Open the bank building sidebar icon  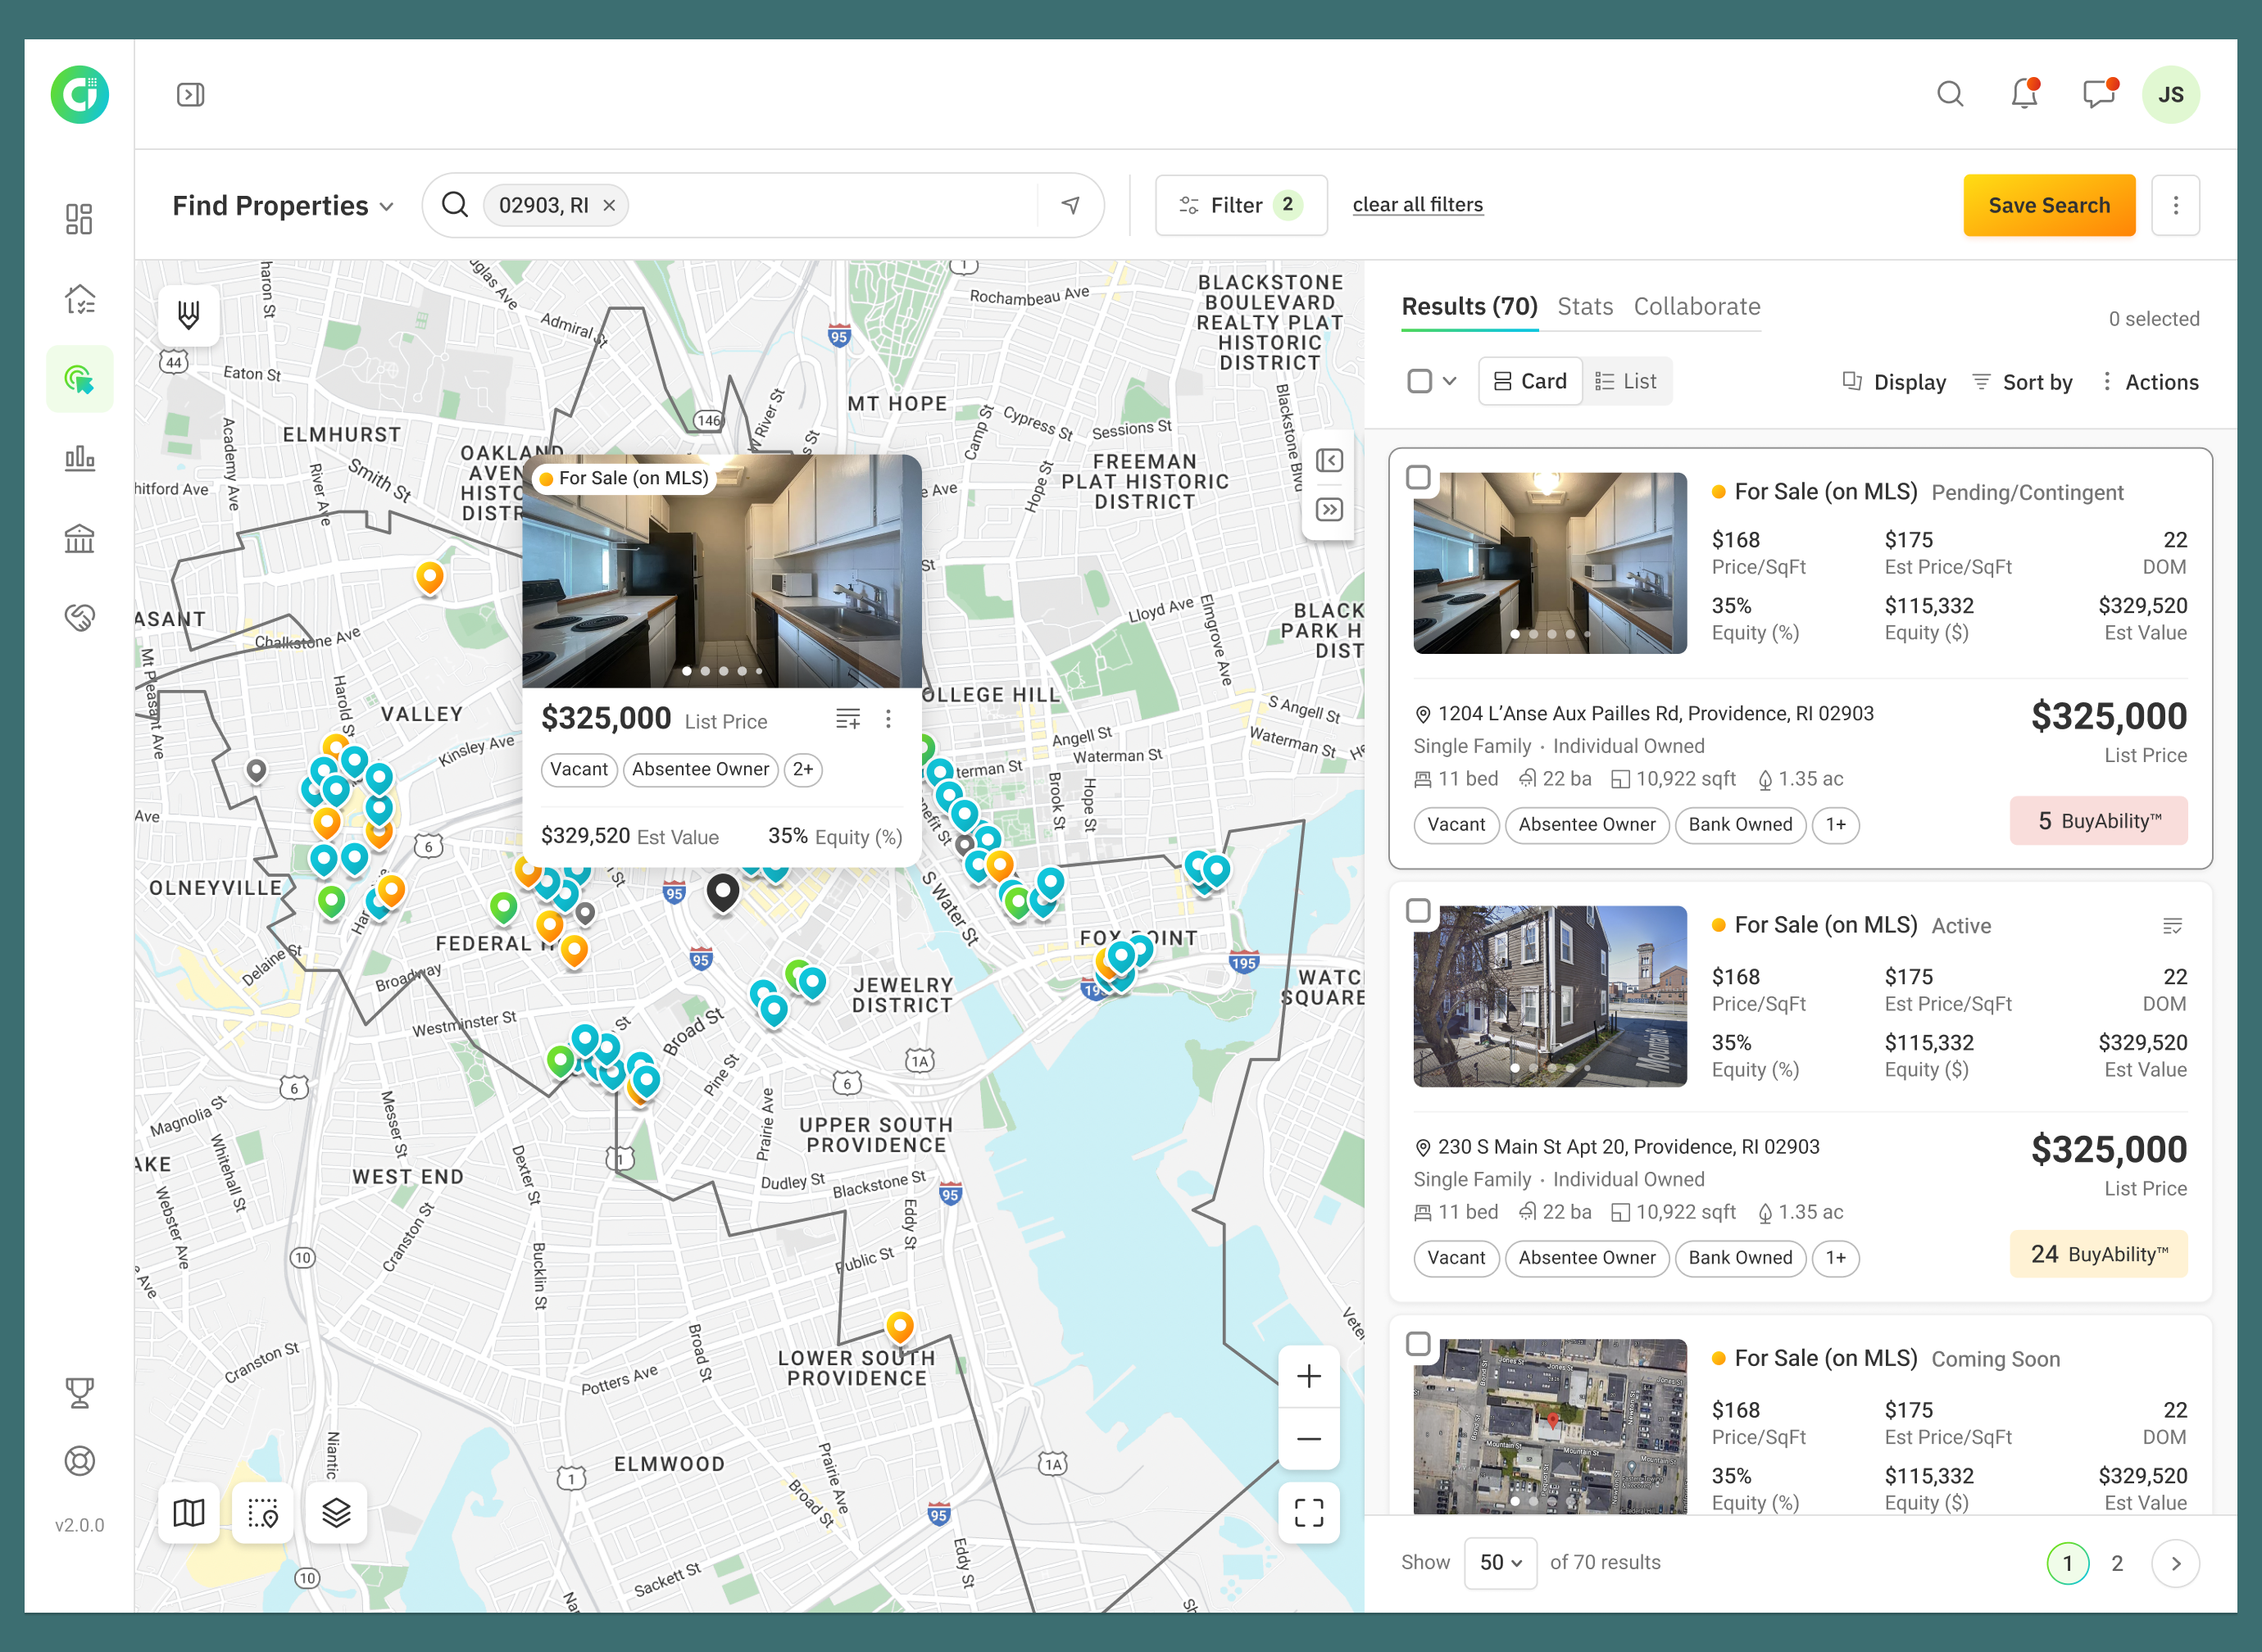coord(80,539)
